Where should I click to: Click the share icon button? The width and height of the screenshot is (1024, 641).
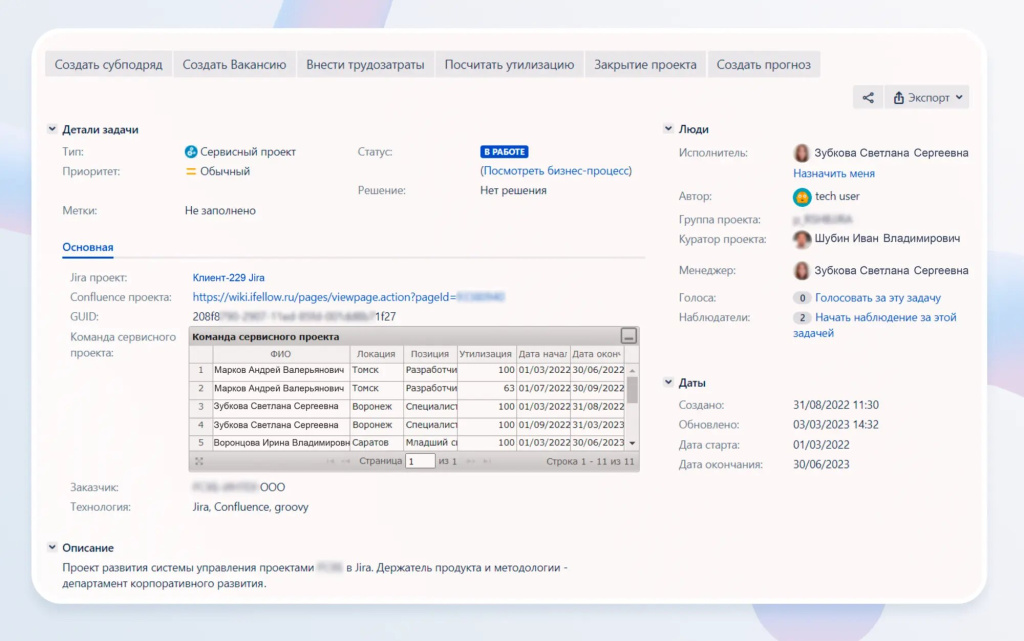click(867, 97)
